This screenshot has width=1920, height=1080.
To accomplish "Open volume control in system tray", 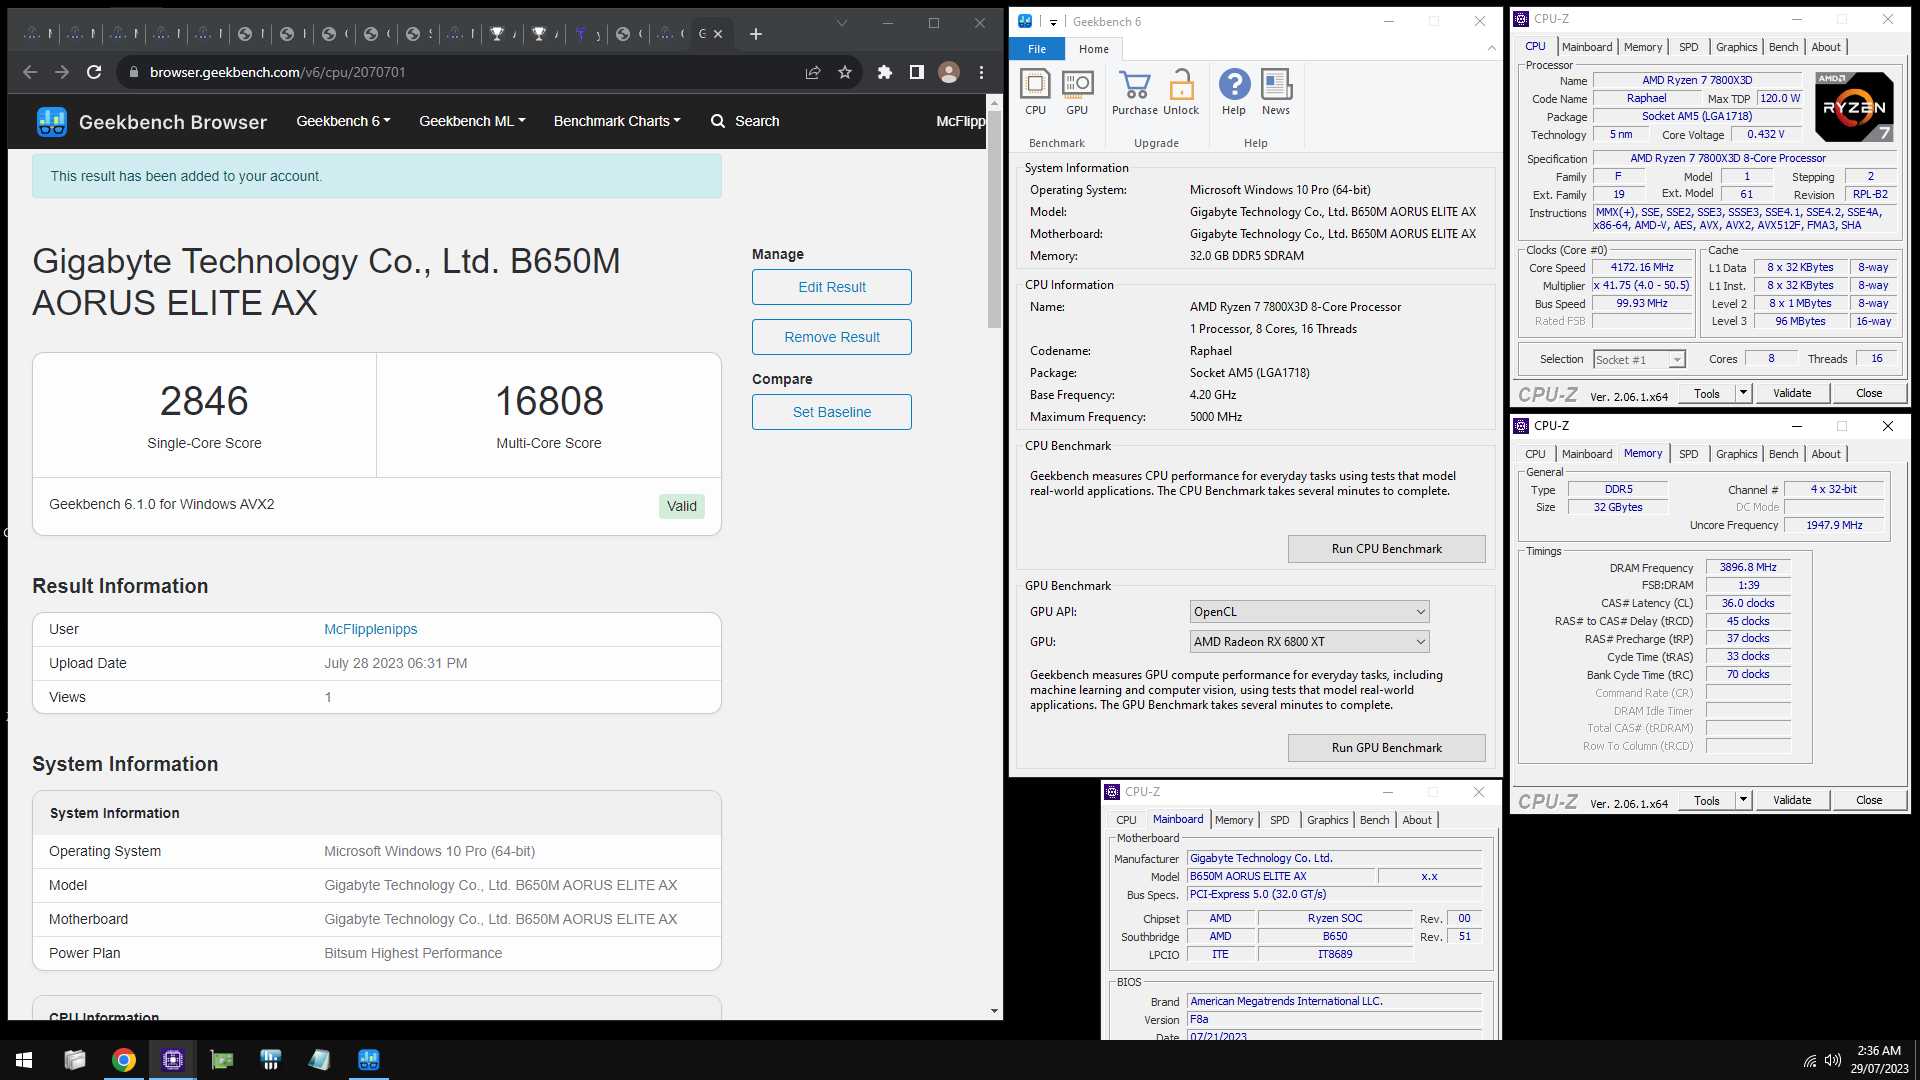I will (1833, 1061).
